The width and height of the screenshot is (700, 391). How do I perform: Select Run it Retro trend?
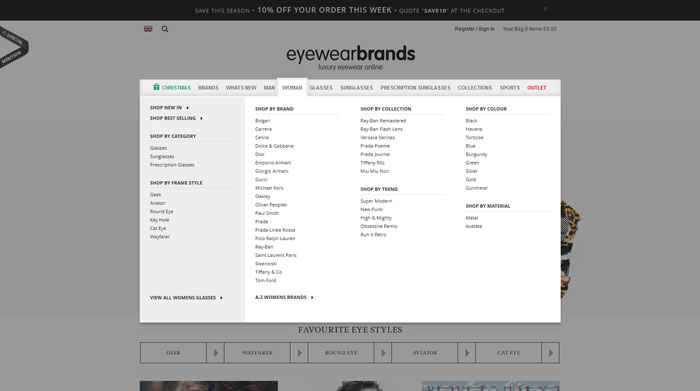tap(373, 235)
